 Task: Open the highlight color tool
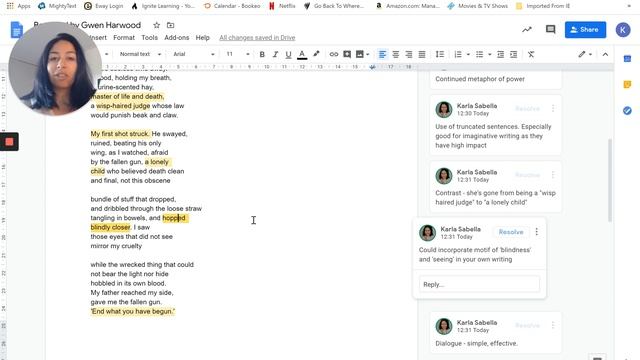click(x=316, y=54)
